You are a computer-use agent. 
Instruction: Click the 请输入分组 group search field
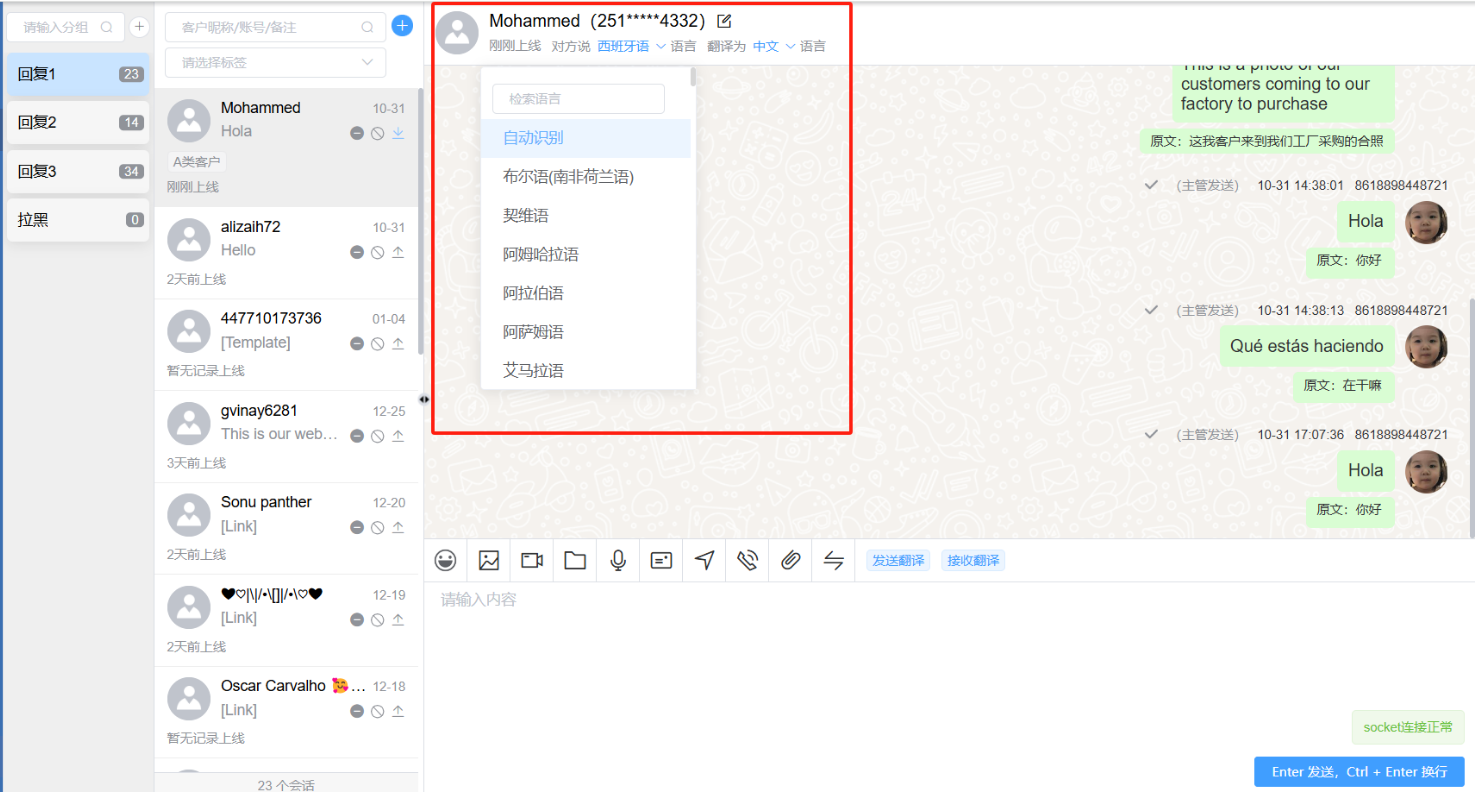[x=66, y=27]
